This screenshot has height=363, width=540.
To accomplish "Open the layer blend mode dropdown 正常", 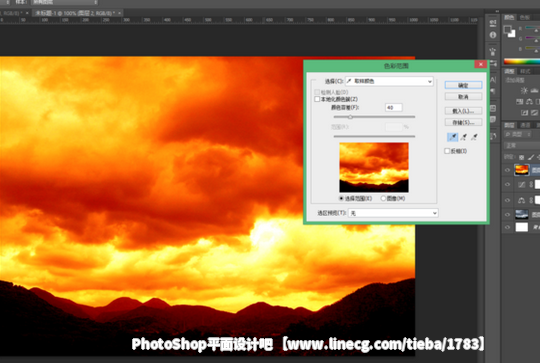I will coord(521,146).
